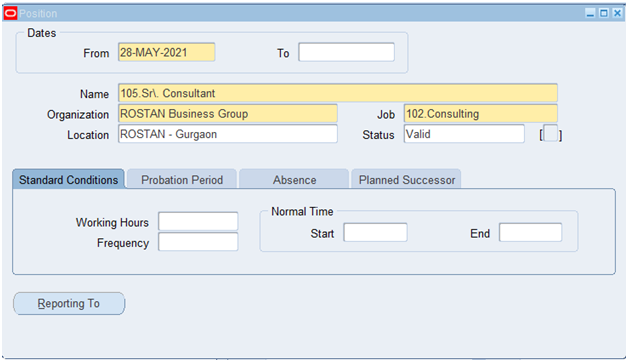Click the Job field with 102.Consulting
628x362 pixels.
pos(481,113)
